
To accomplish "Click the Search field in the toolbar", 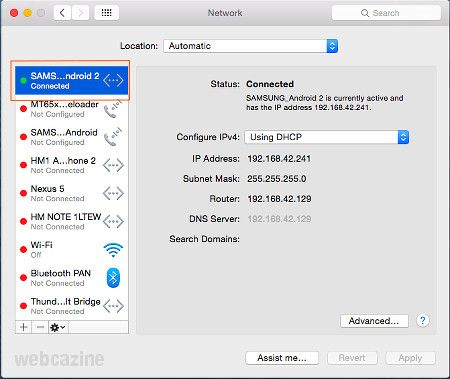I will coord(386,13).
